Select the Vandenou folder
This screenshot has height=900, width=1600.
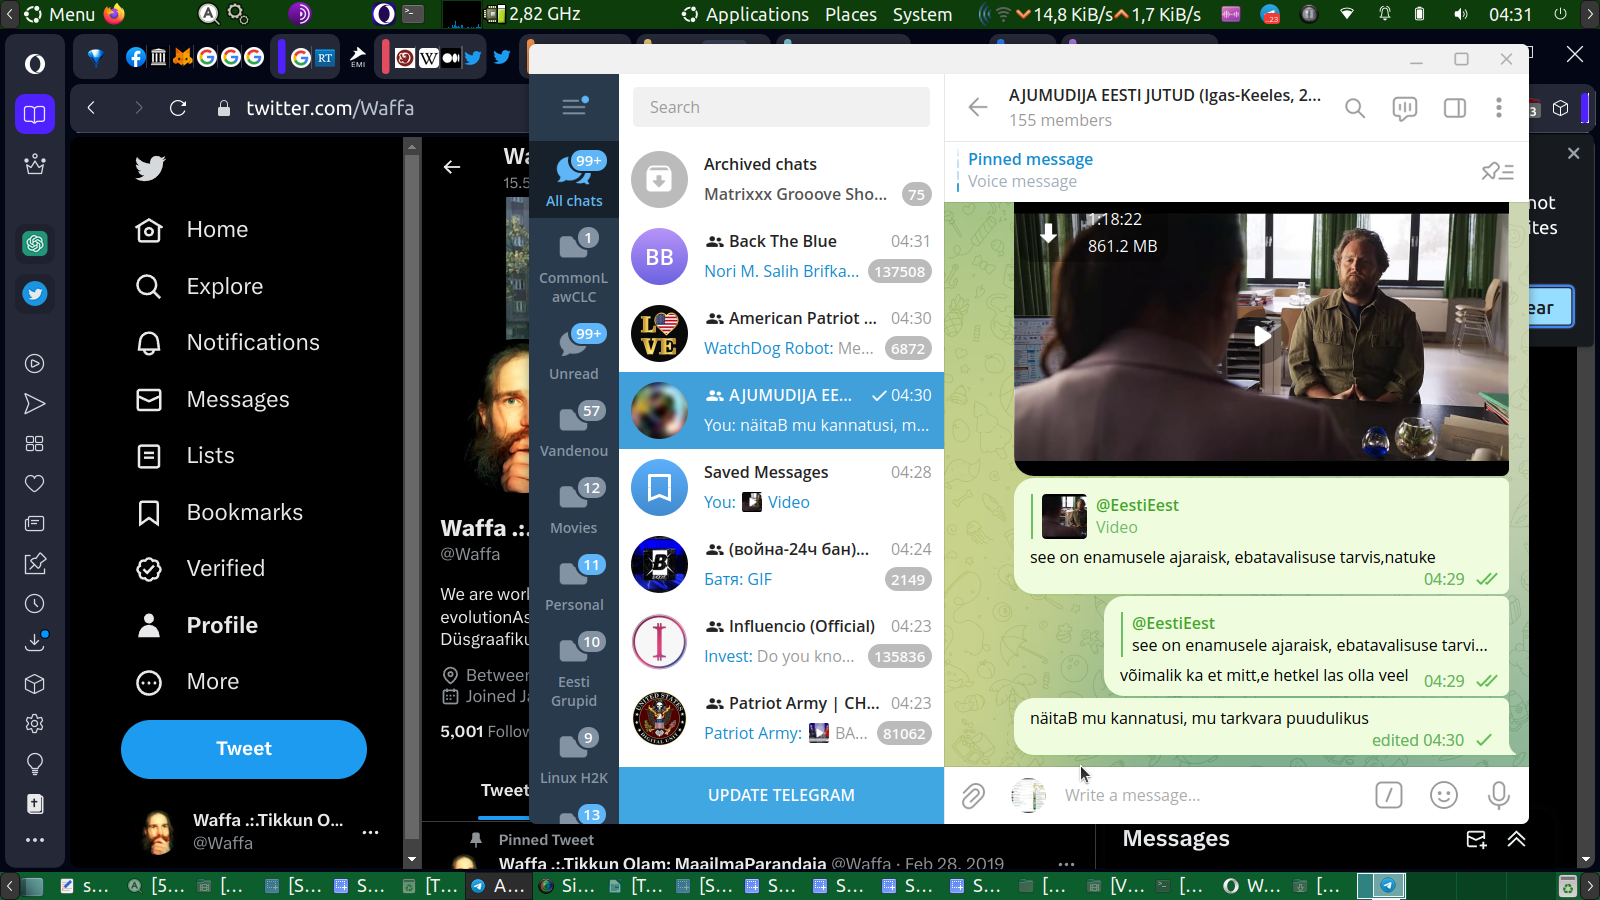point(574,430)
